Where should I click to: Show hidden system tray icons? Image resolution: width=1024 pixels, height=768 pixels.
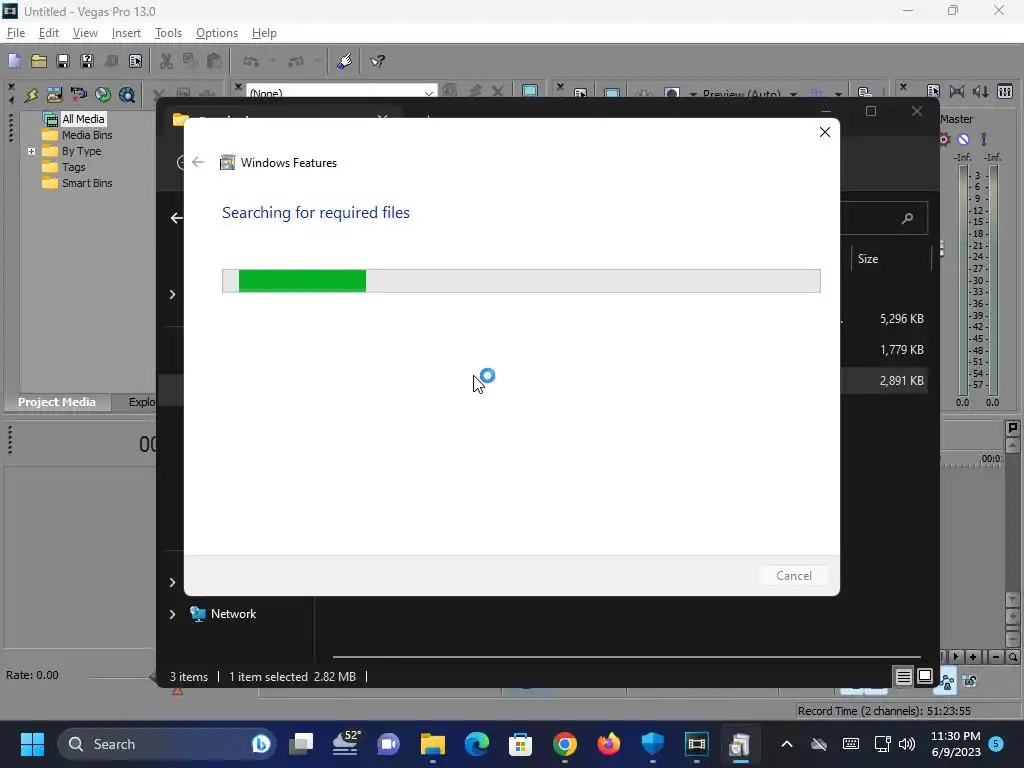787,744
